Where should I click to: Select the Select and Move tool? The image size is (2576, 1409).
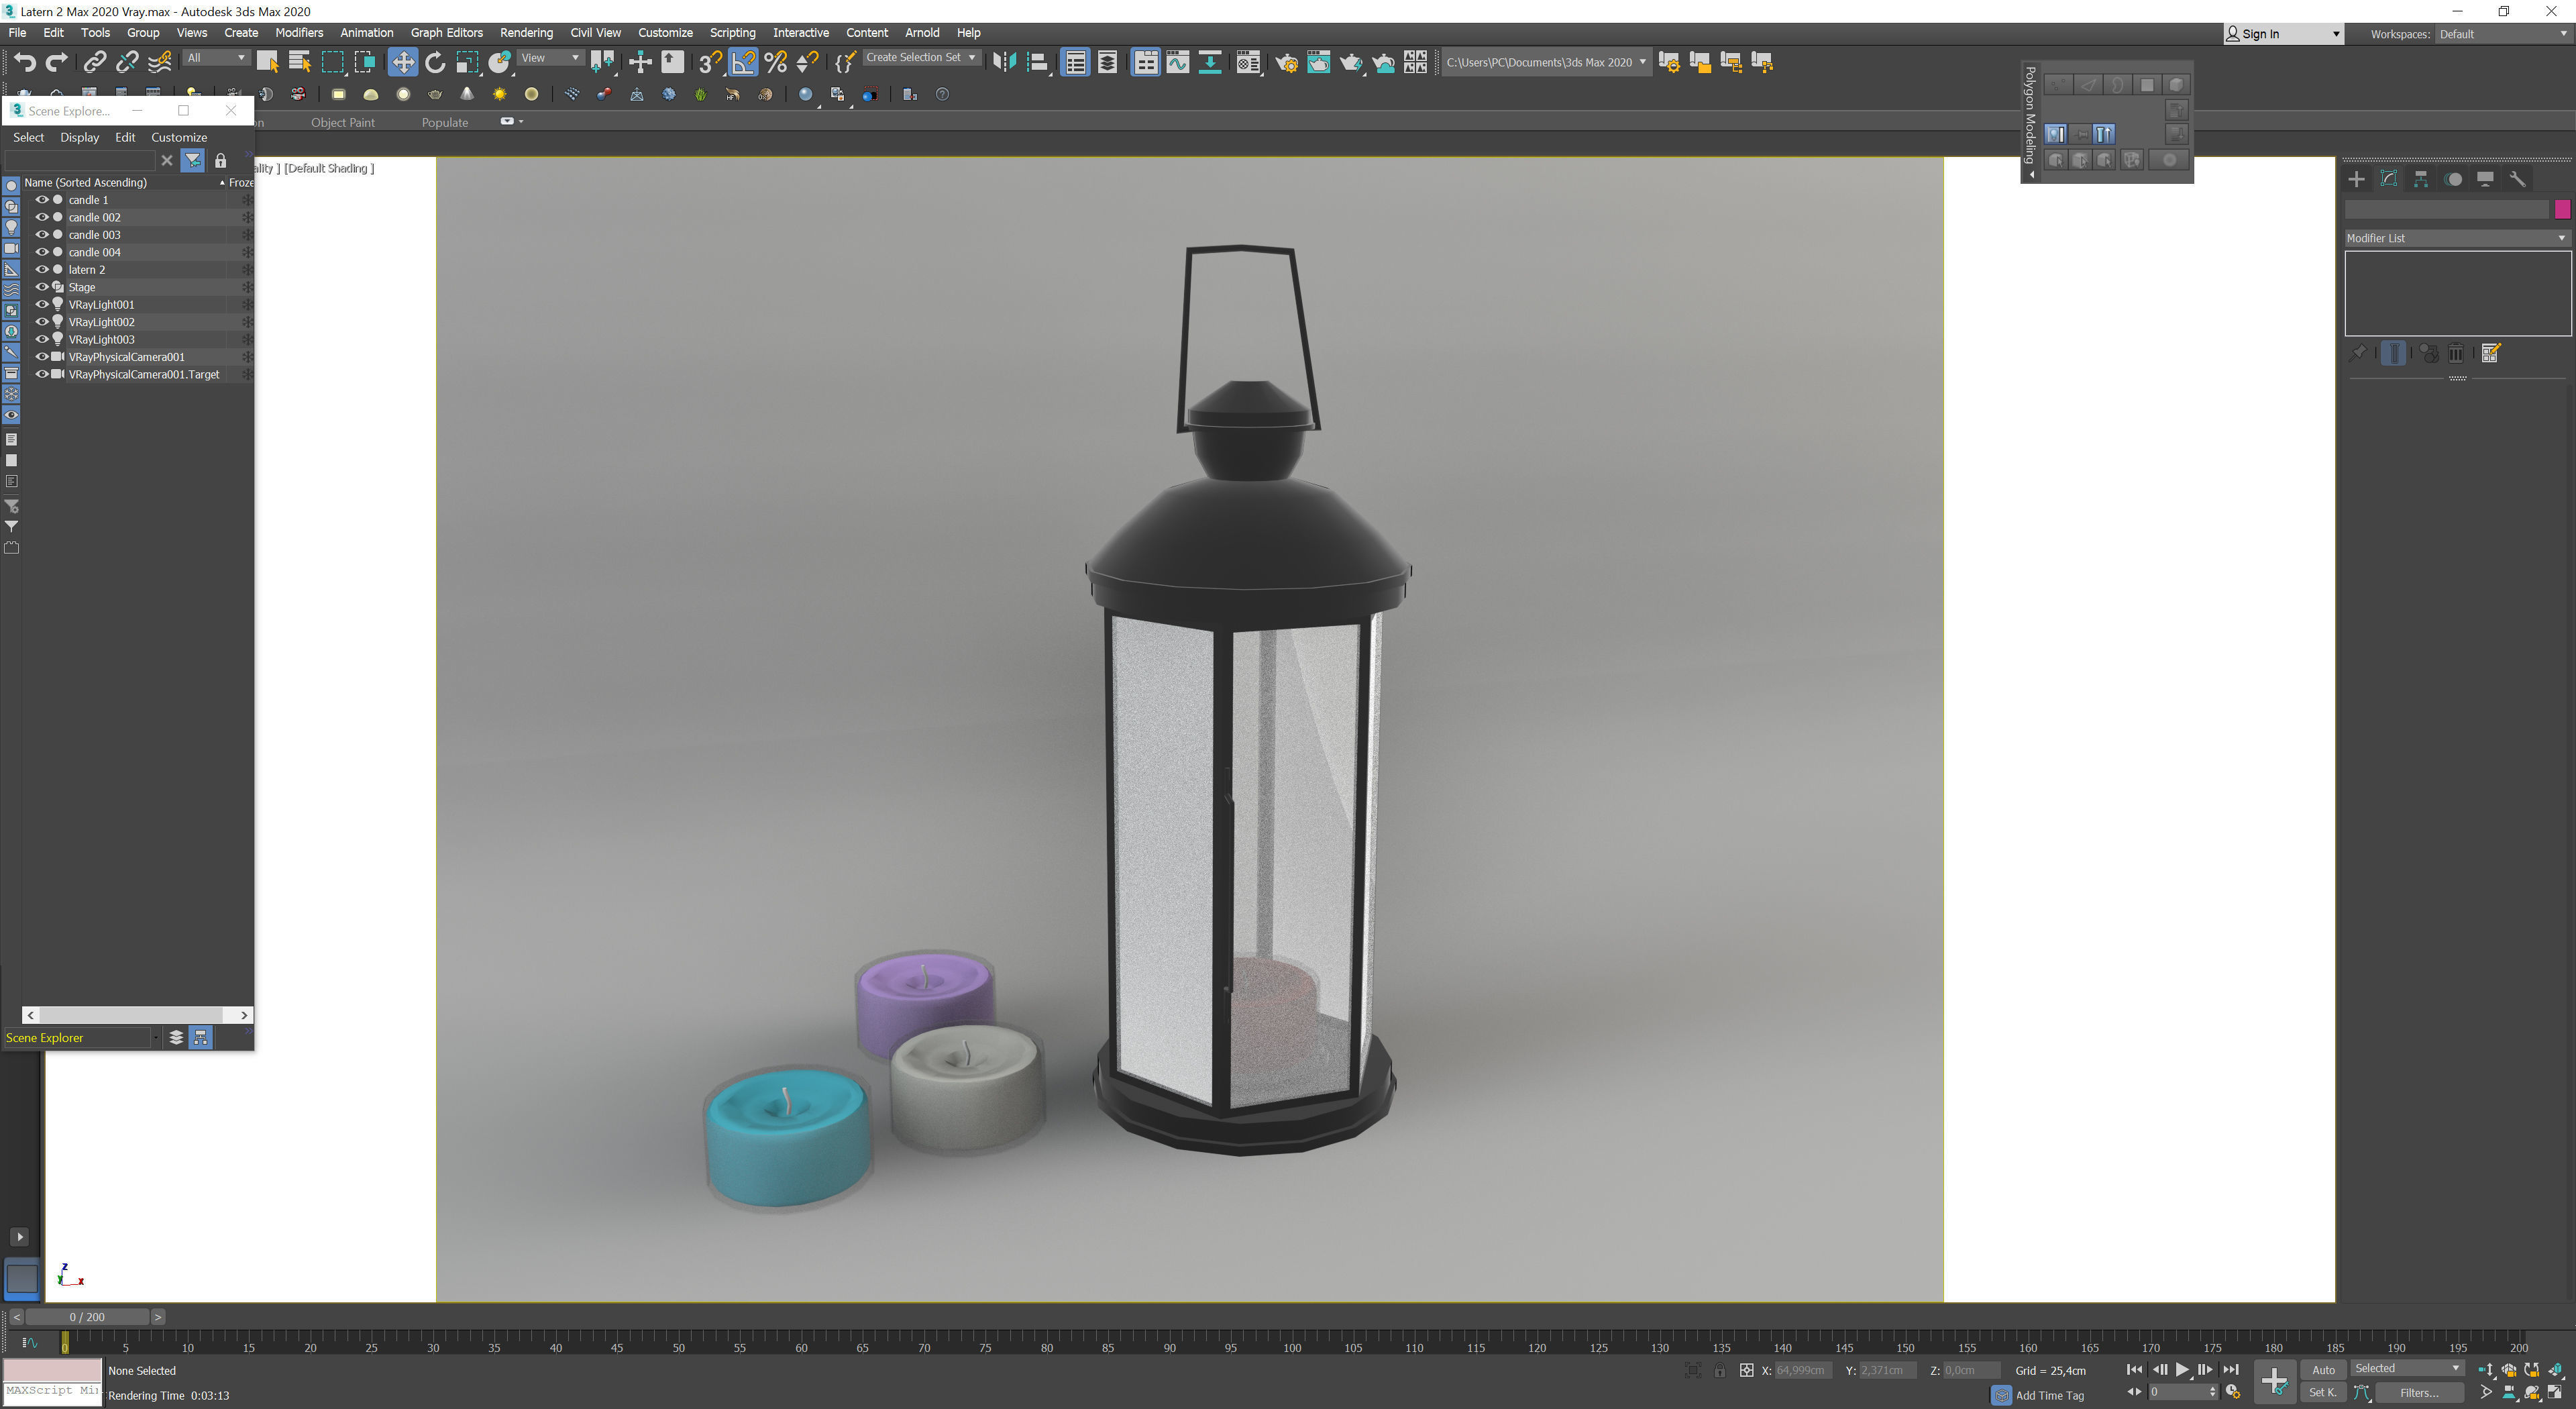[403, 62]
